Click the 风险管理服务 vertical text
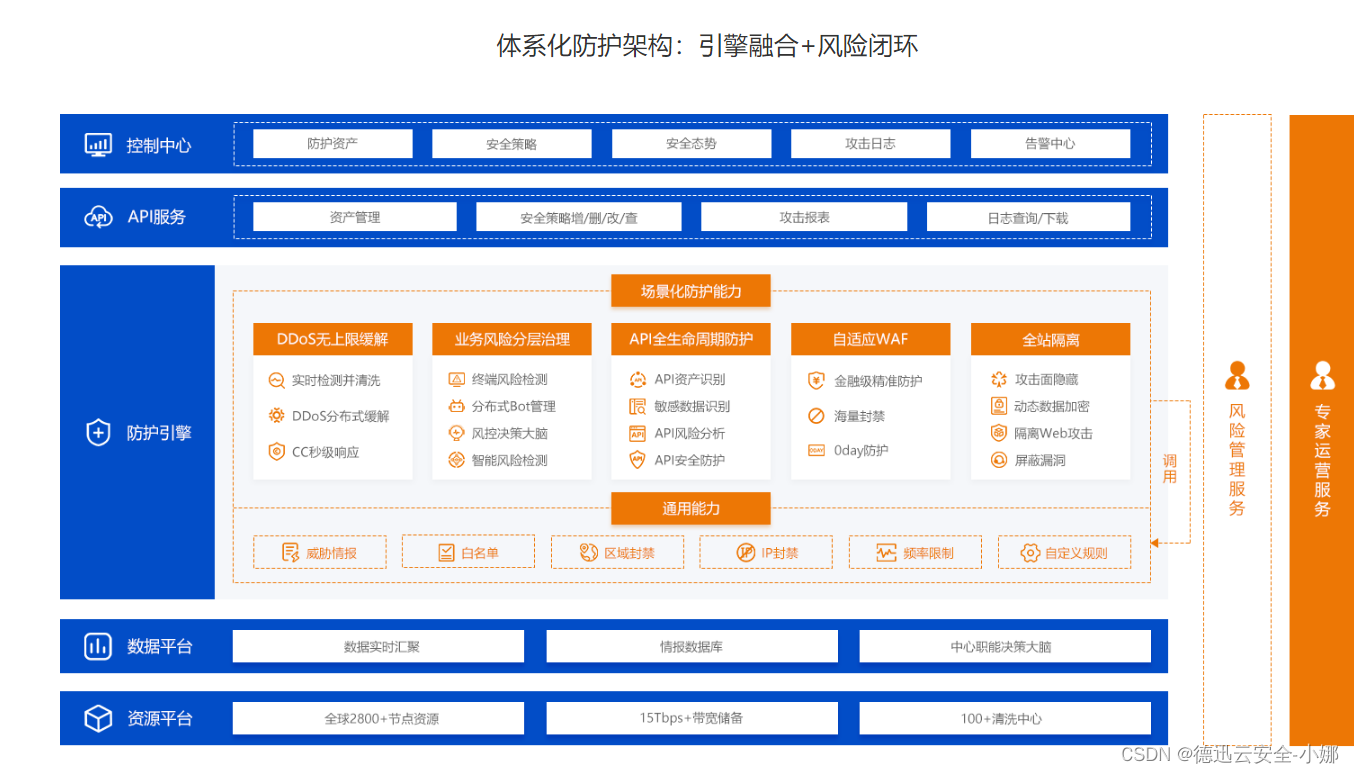Viewport: 1354px width, 773px height. (x=1237, y=459)
